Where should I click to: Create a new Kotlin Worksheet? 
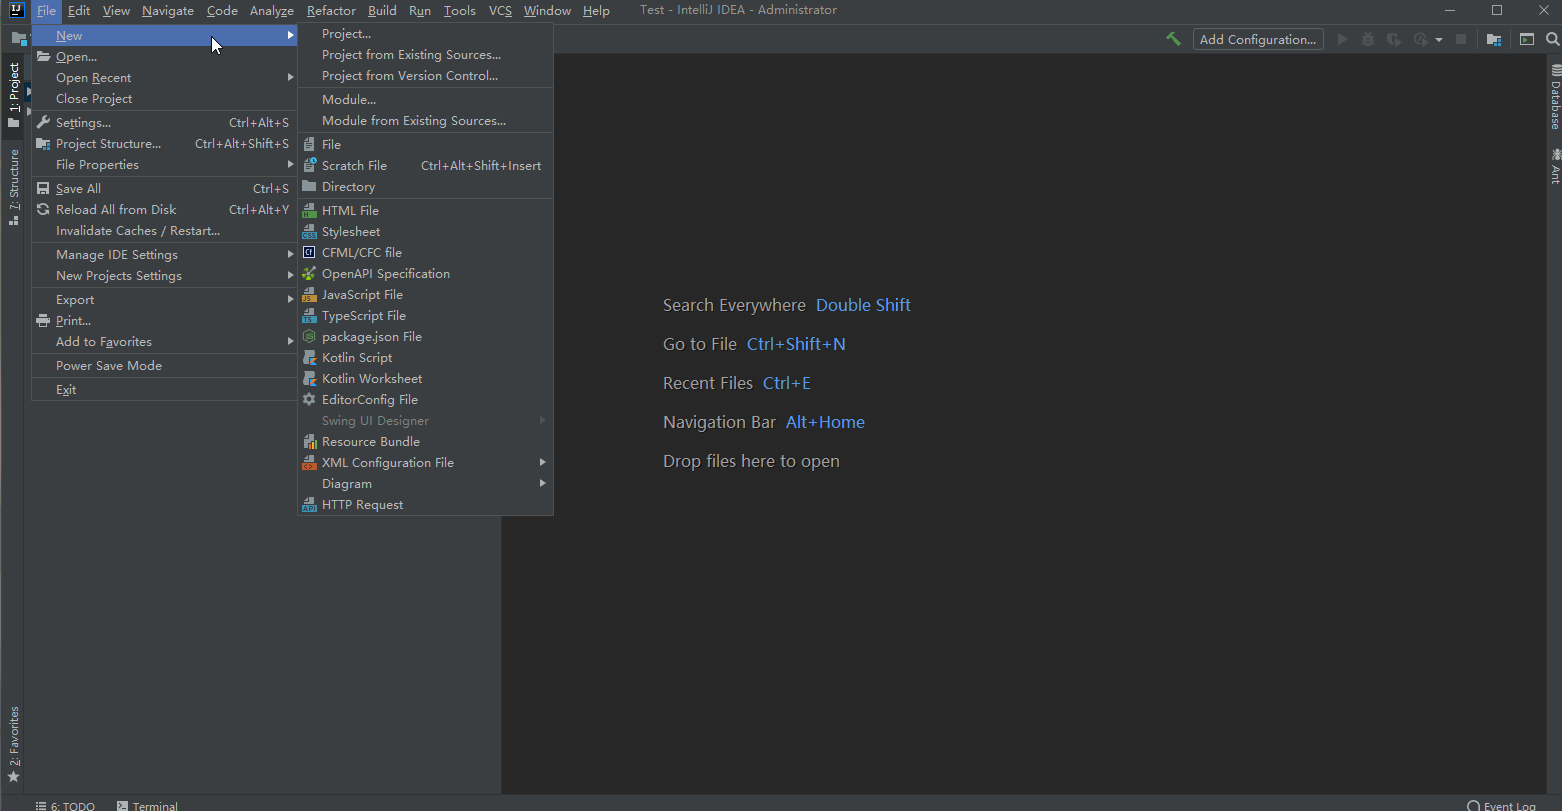point(426,379)
